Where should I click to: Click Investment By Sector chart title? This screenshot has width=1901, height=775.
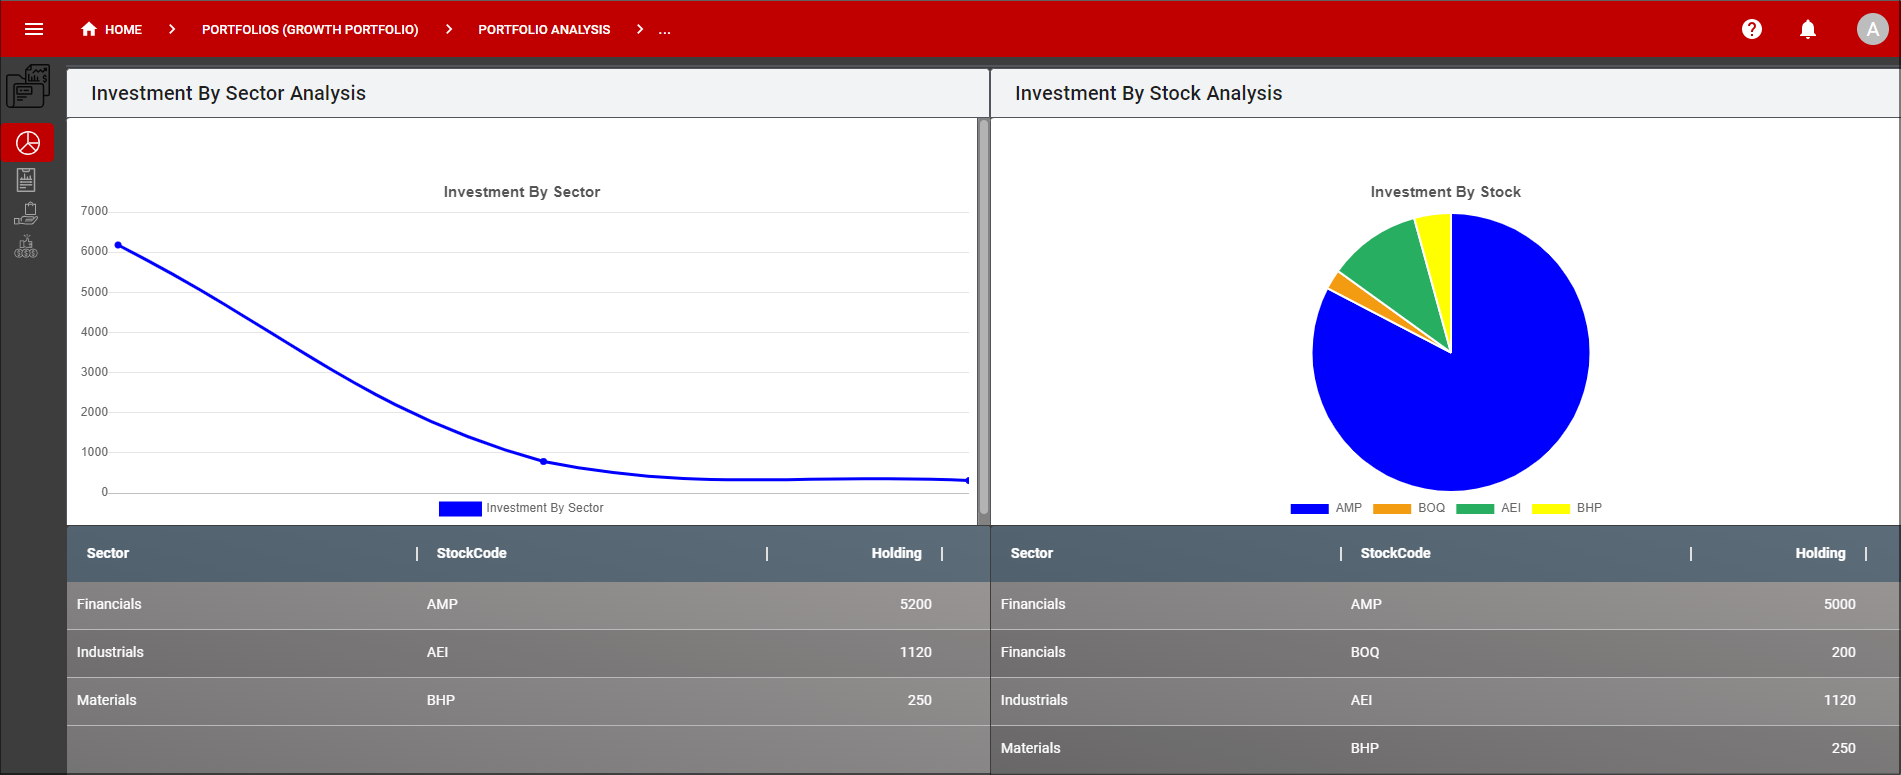pos(522,192)
